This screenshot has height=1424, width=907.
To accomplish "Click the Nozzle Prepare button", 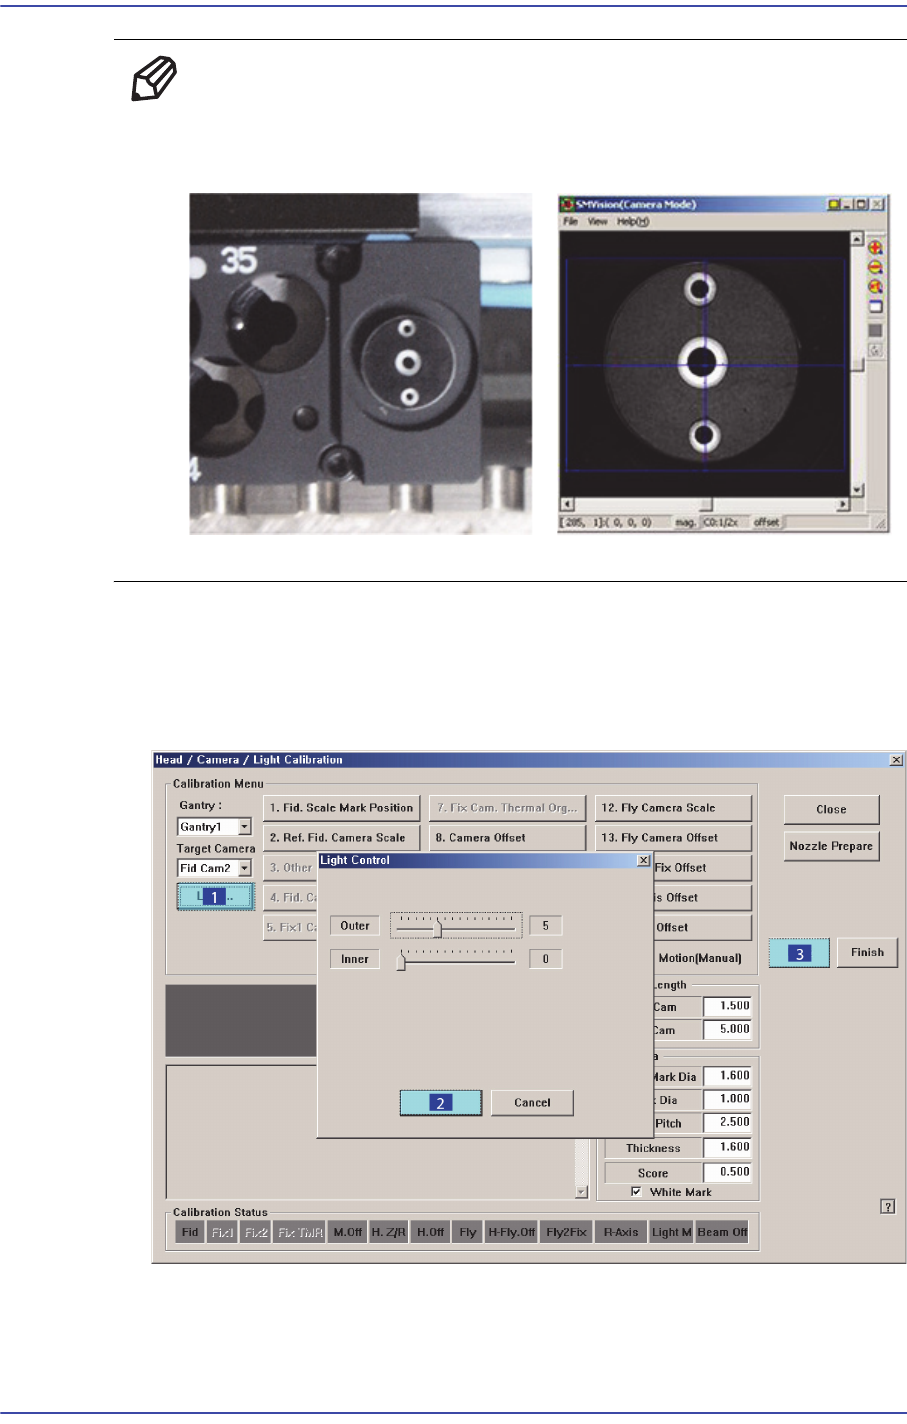I will pyautogui.click(x=831, y=846).
